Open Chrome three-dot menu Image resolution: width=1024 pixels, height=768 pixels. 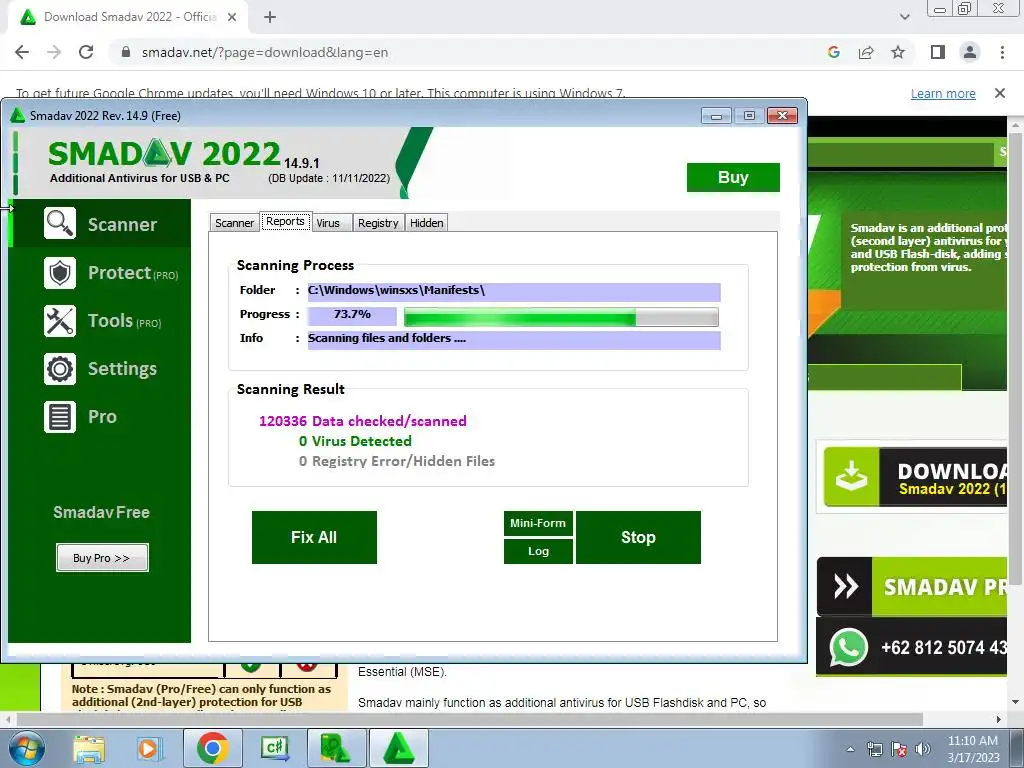pos(1002,52)
